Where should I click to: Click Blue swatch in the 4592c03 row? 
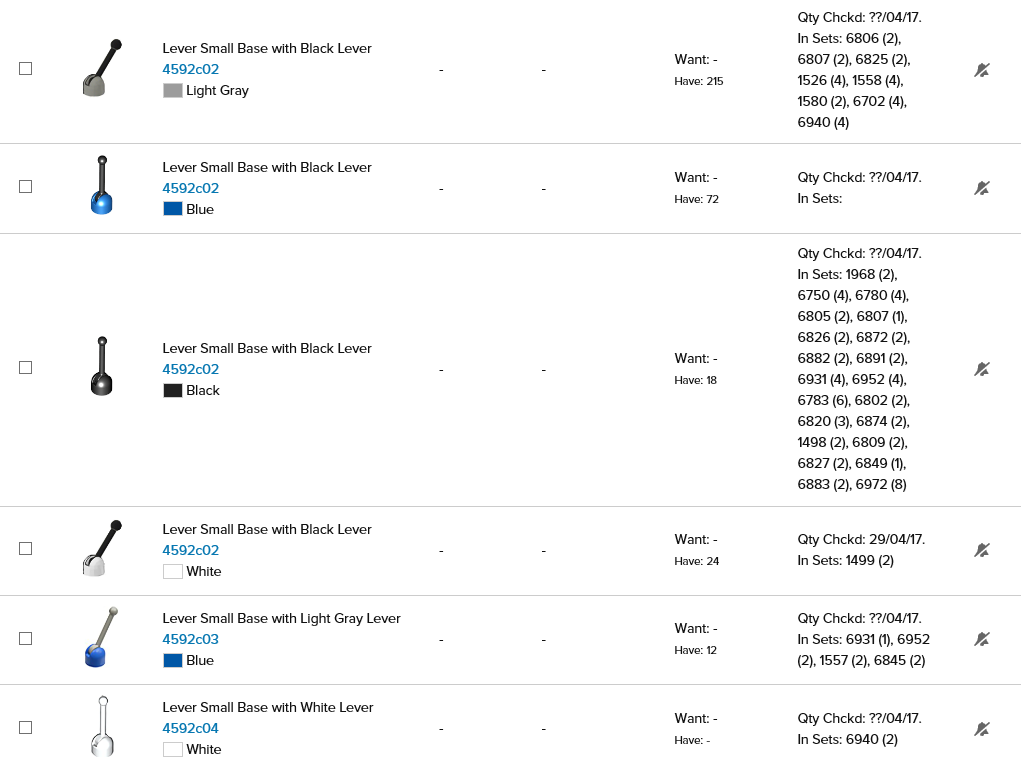click(173, 661)
